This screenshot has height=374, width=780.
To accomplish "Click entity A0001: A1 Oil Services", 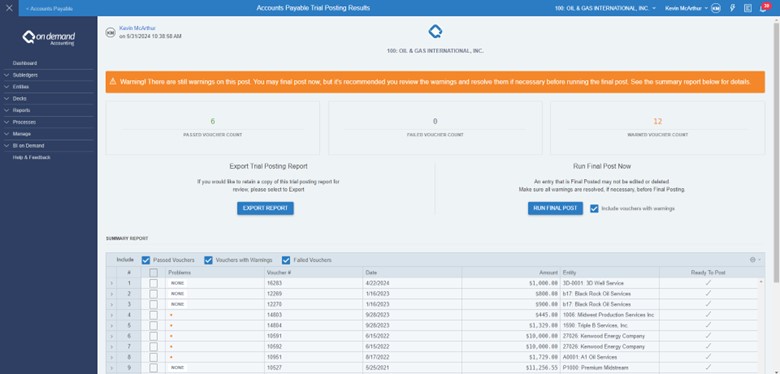I will coord(590,357).
